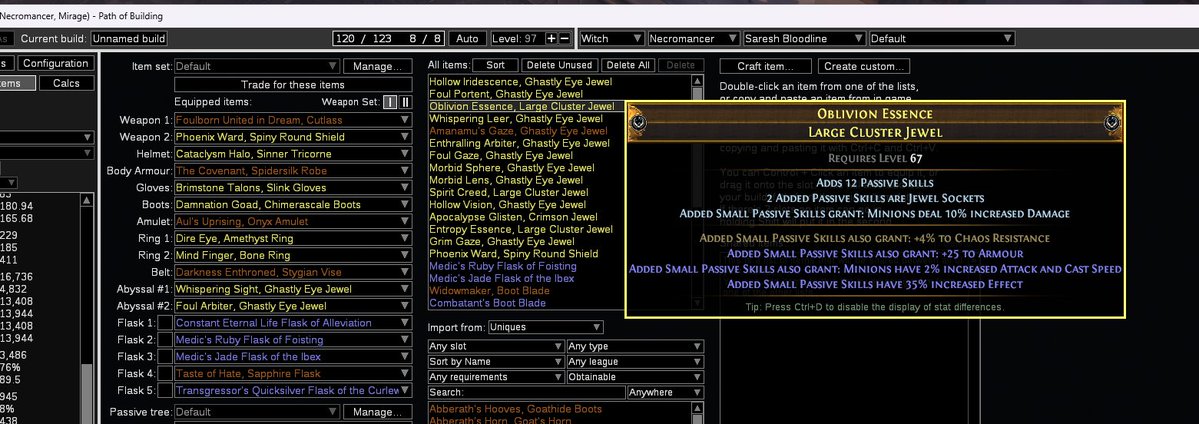Image resolution: width=1199 pixels, height=424 pixels.
Task: Open Obtainable filter dropdown
Action: click(635, 377)
